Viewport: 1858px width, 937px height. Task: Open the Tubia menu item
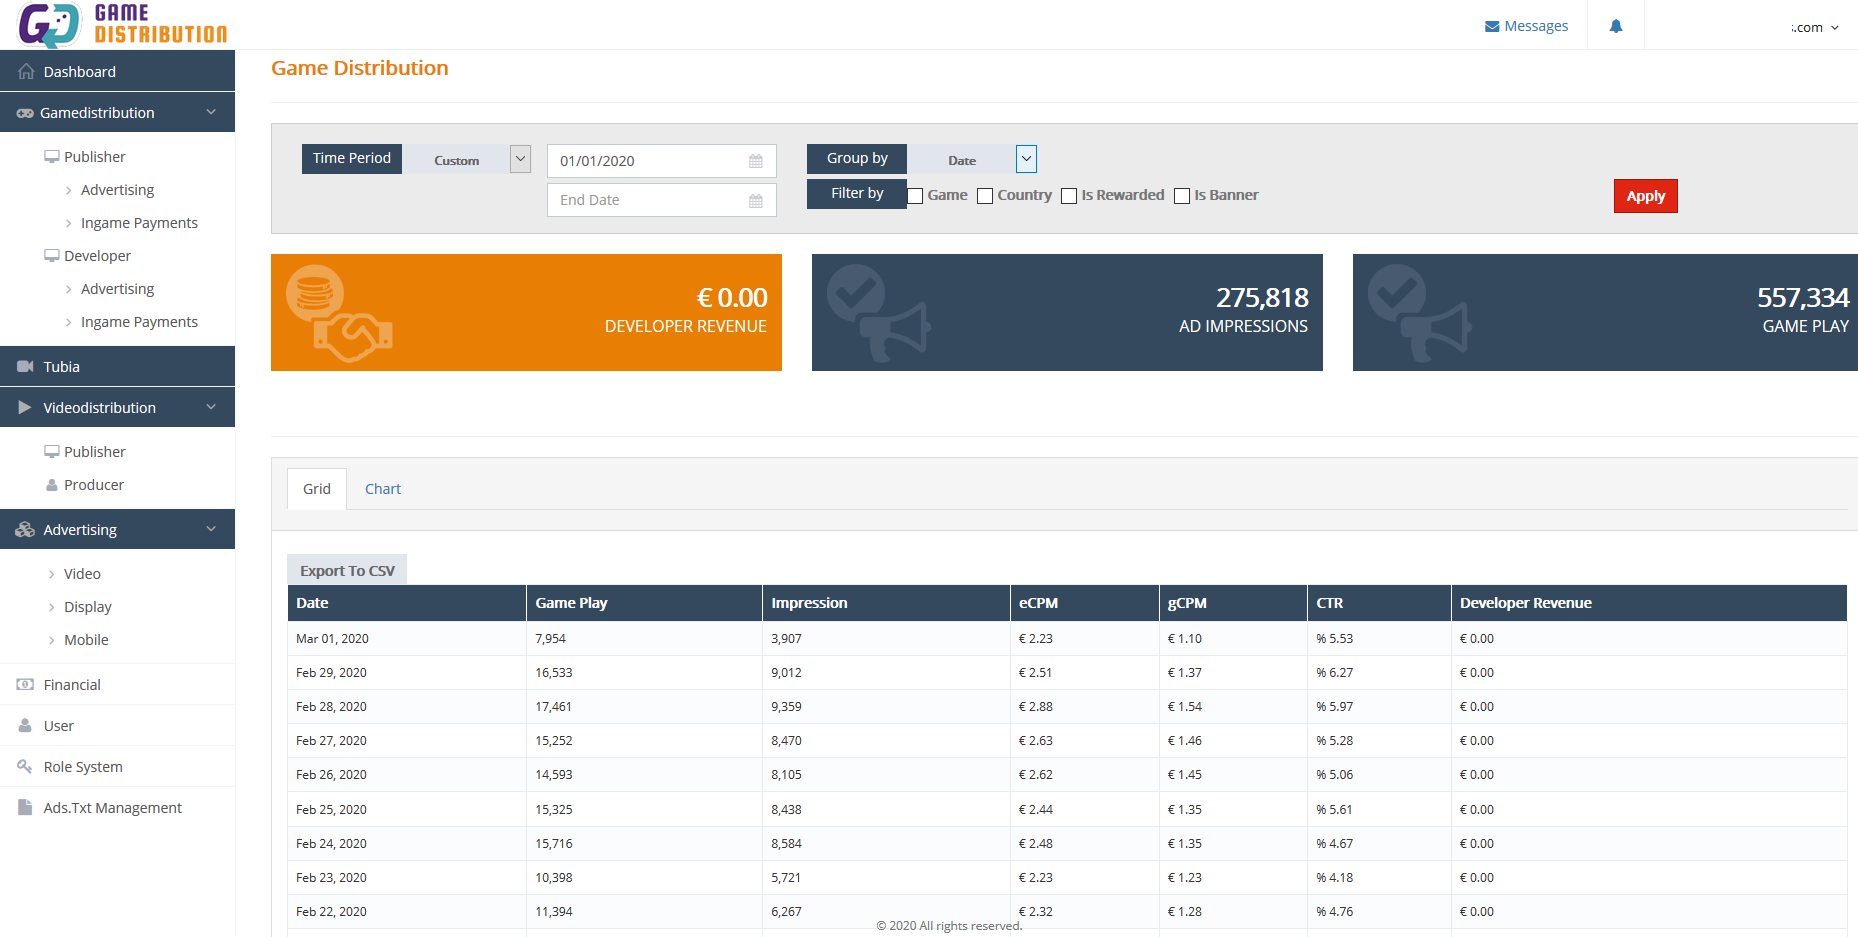pyautogui.click(x=117, y=367)
